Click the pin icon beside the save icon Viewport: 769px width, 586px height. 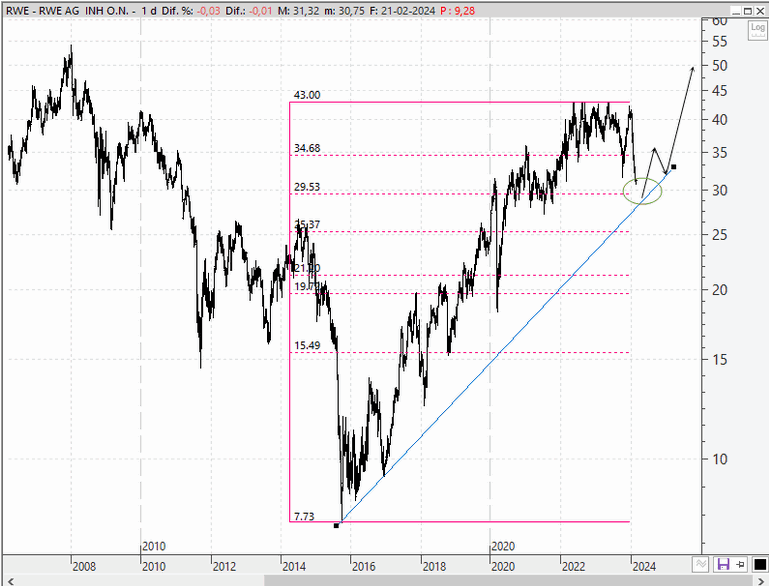coord(740,564)
